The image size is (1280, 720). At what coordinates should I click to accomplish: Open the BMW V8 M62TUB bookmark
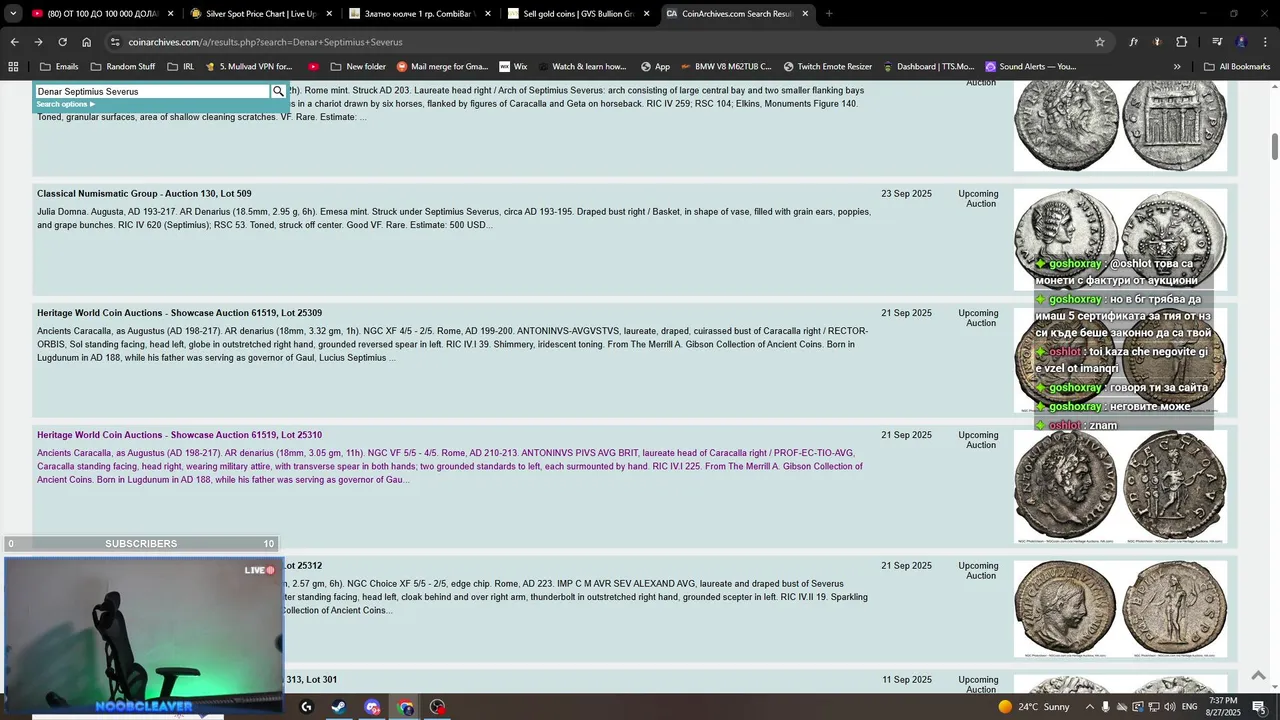[x=726, y=67]
